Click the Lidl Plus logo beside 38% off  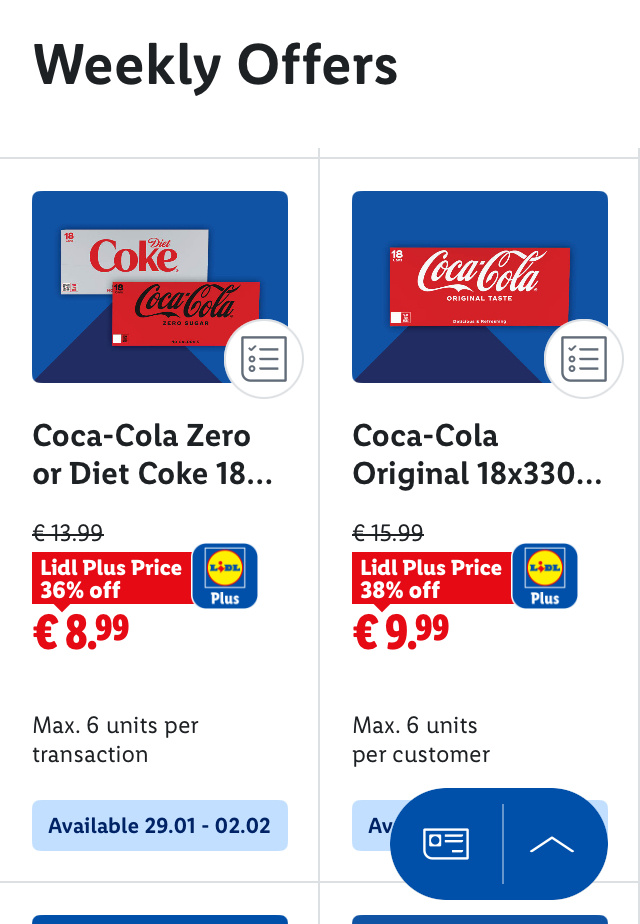click(545, 576)
